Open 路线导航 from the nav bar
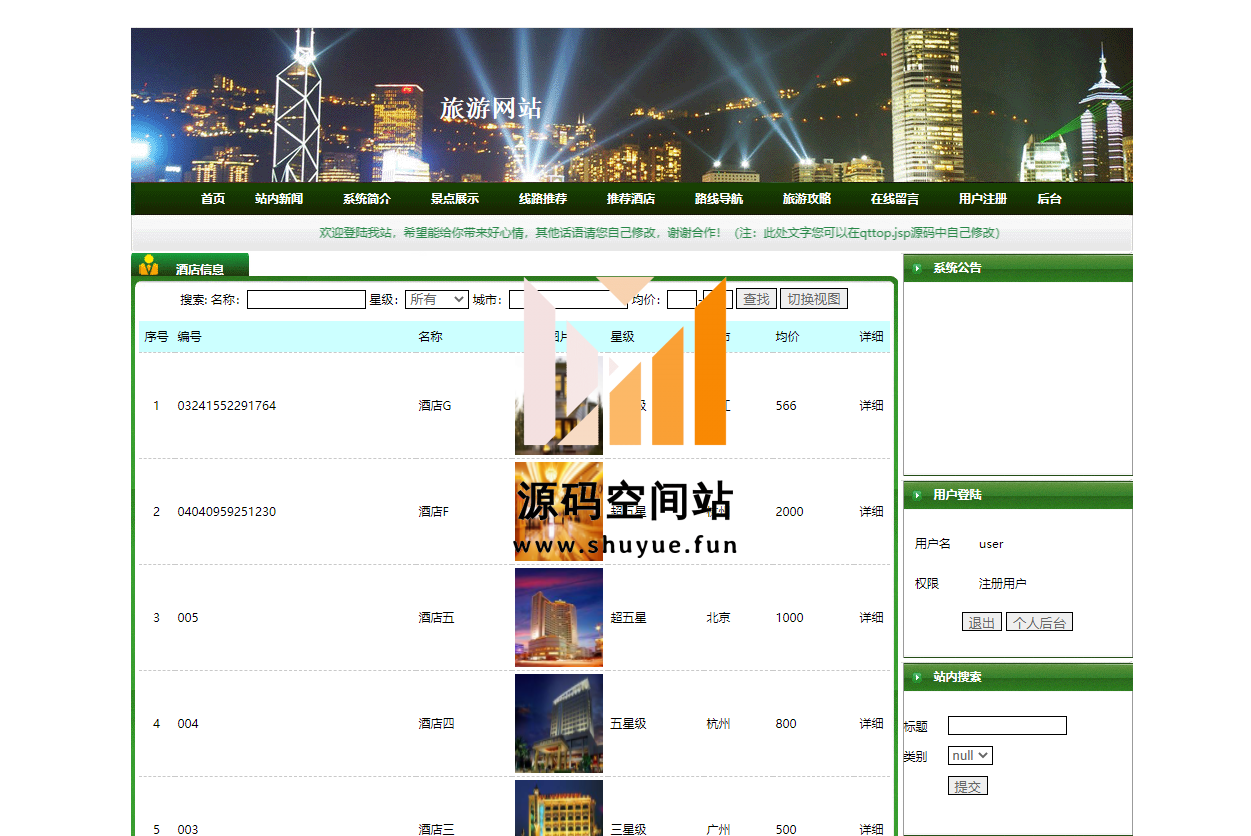This screenshot has width=1251, height=836. (719, 199)
